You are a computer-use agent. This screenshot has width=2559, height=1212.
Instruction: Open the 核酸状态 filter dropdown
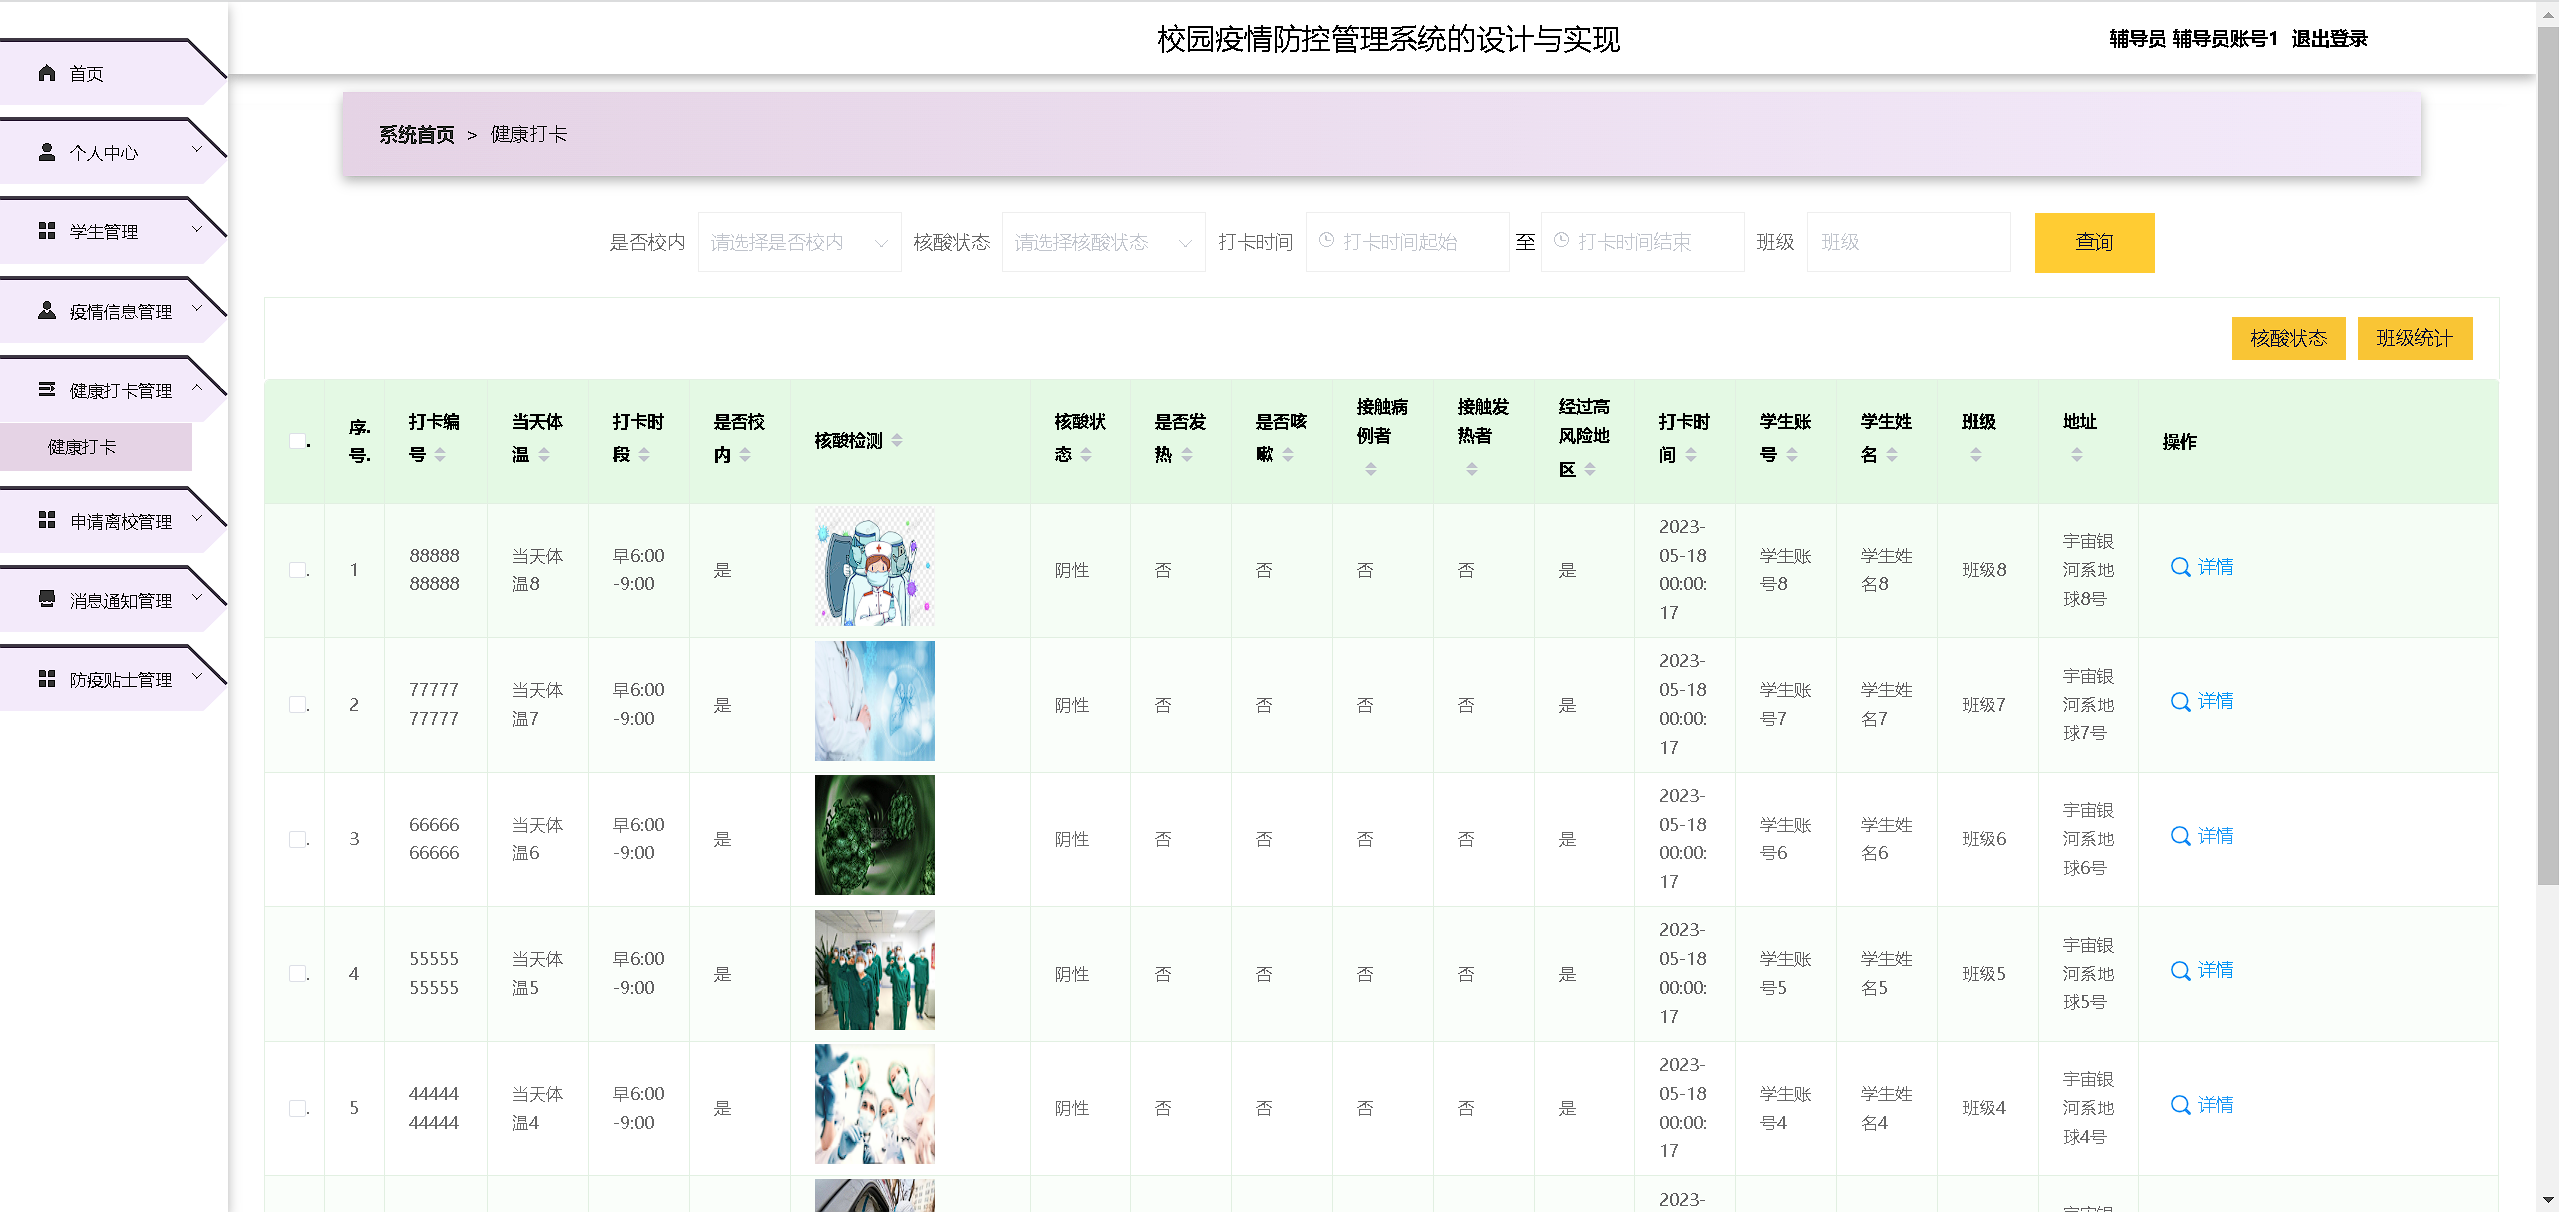pos(1102,242)
